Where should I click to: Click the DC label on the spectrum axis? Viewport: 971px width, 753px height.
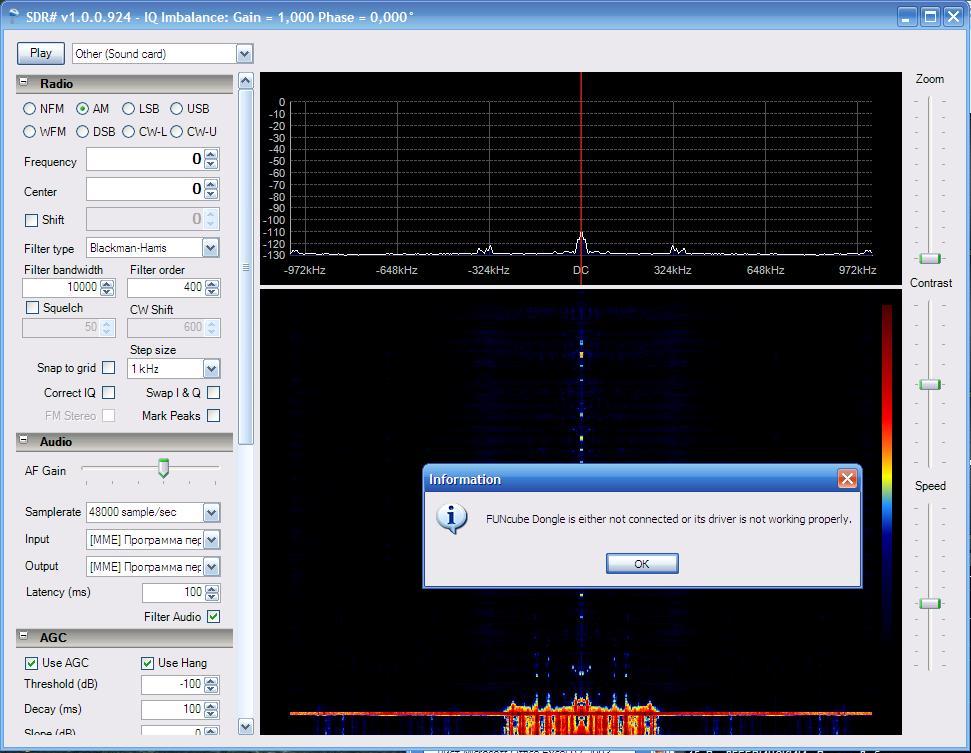tap(581, 271)
